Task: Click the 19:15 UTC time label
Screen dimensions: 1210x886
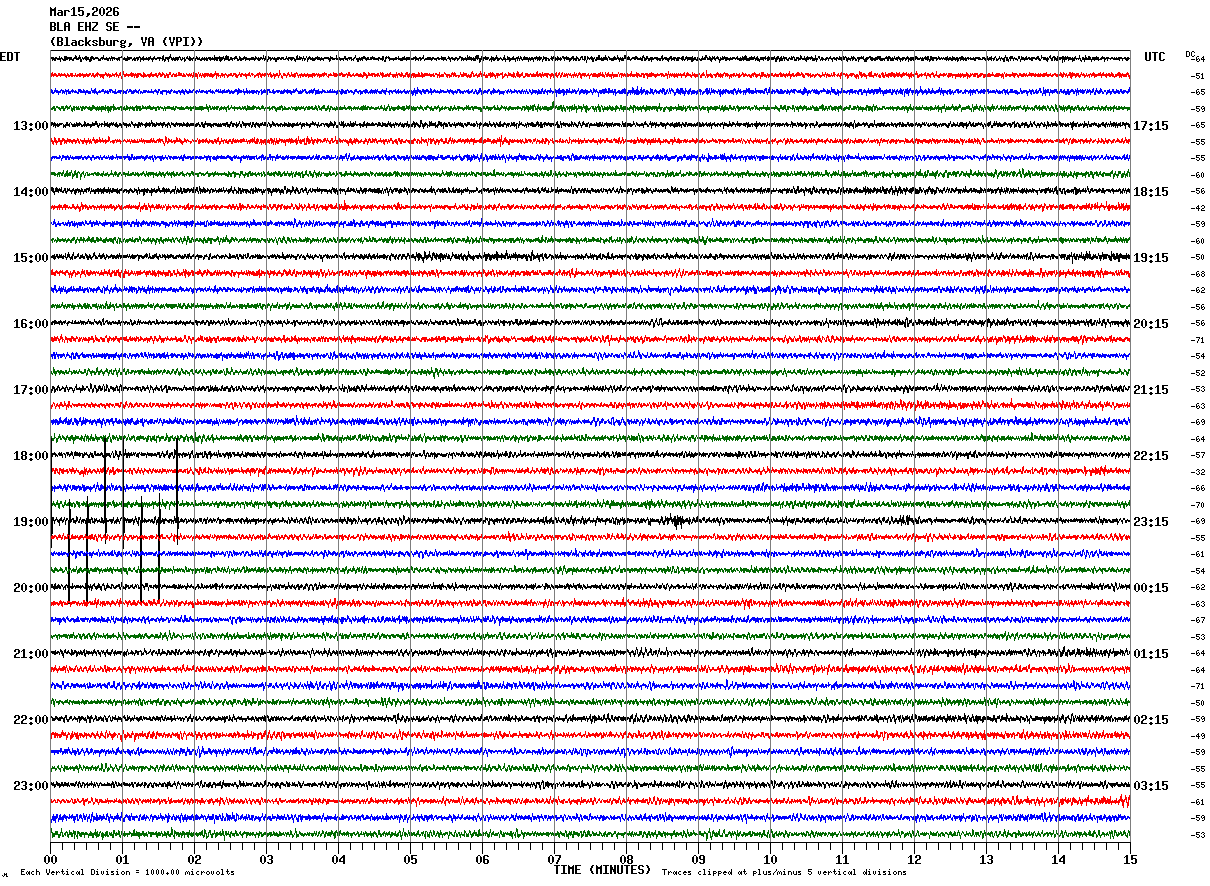Action: pyautogui.click(x=1151, y=258)
